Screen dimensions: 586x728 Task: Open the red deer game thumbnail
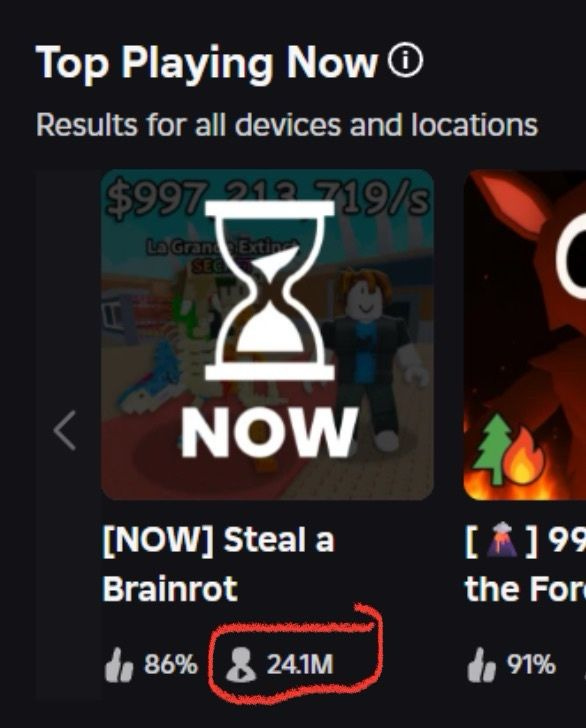click(x=525, y=335)
